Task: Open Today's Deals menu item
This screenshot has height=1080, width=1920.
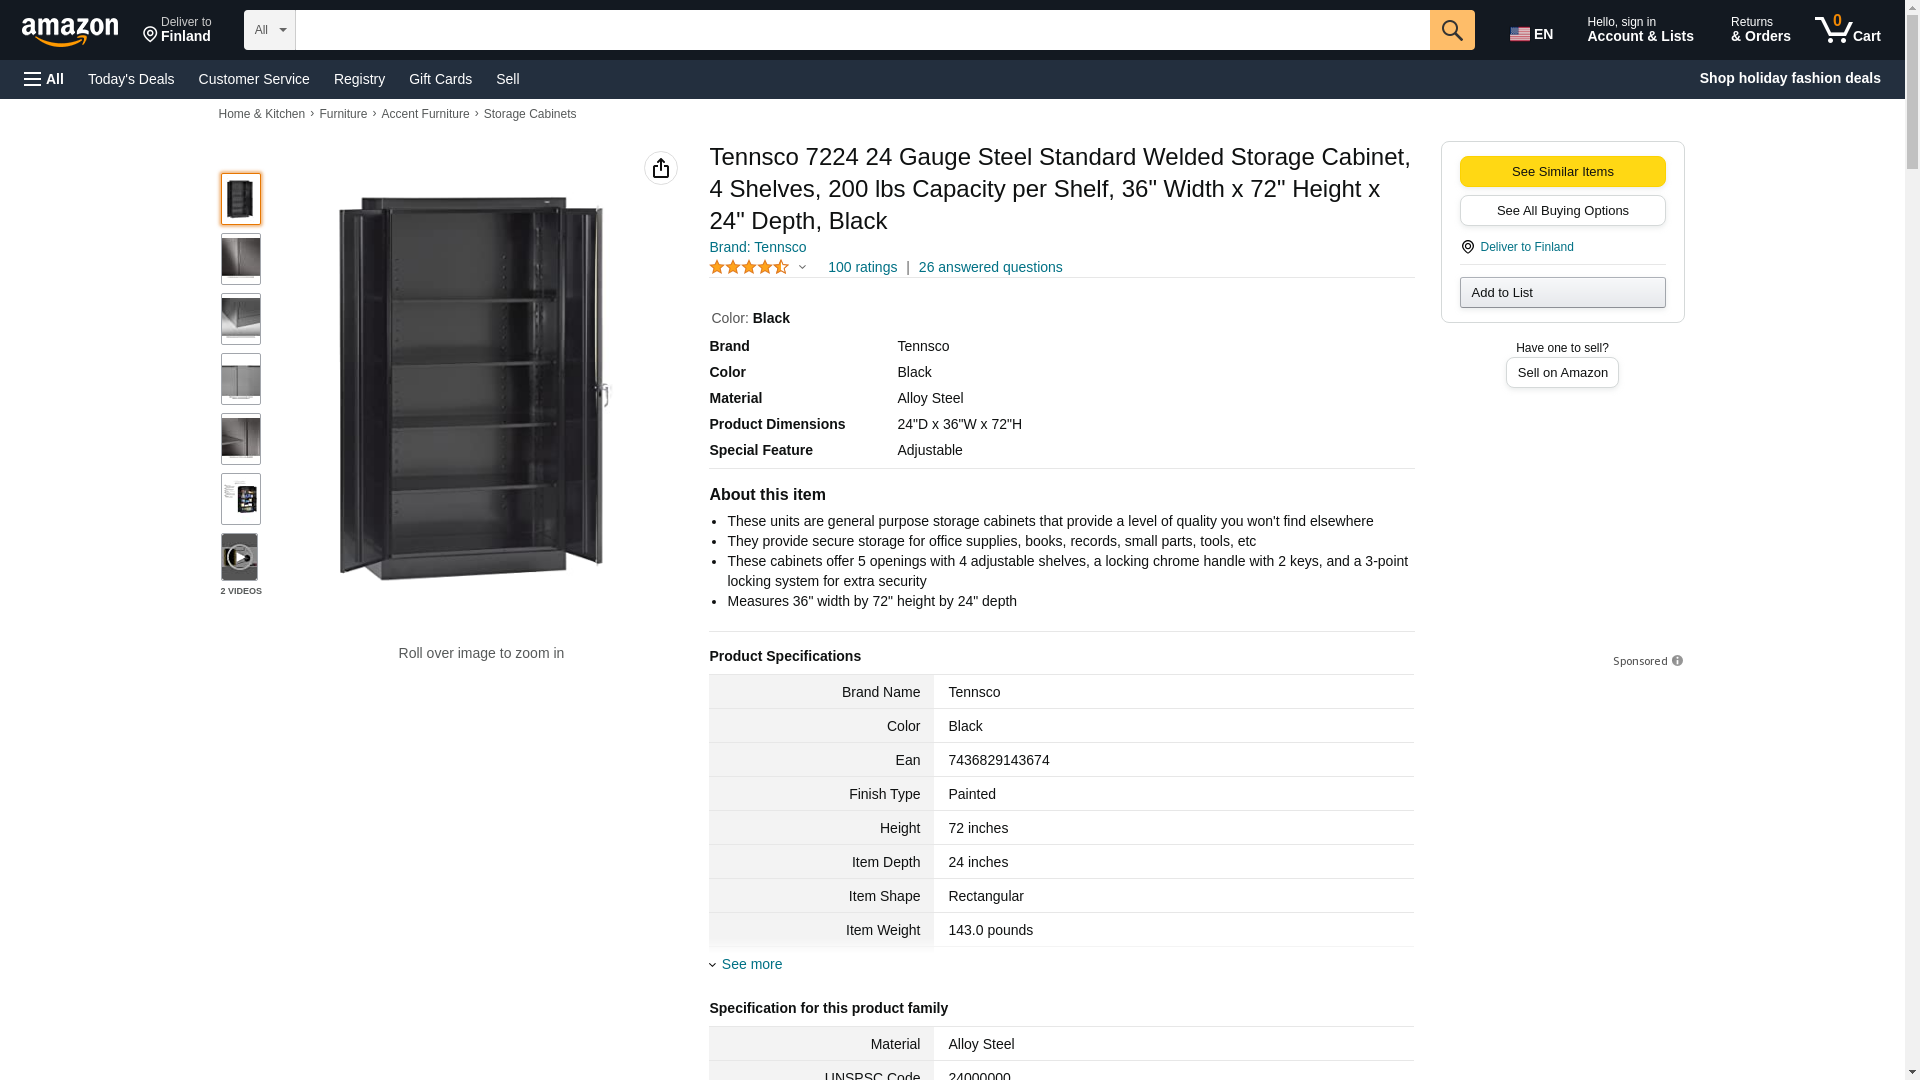Action: [x=131, y=79]
